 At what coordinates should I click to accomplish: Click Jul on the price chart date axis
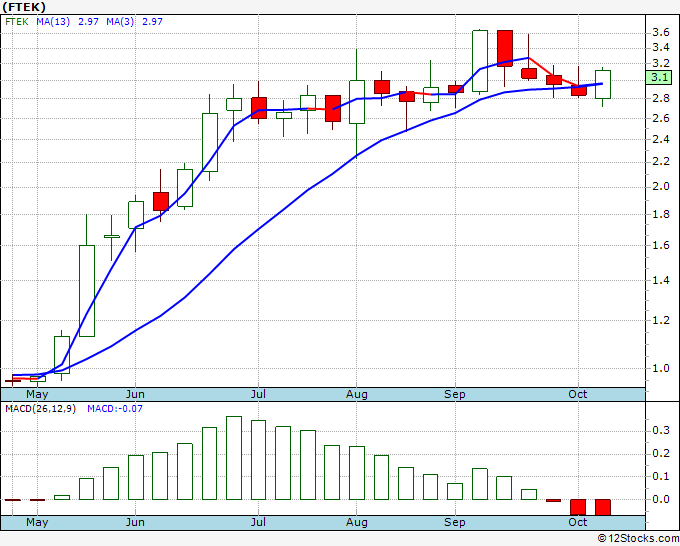258,395
